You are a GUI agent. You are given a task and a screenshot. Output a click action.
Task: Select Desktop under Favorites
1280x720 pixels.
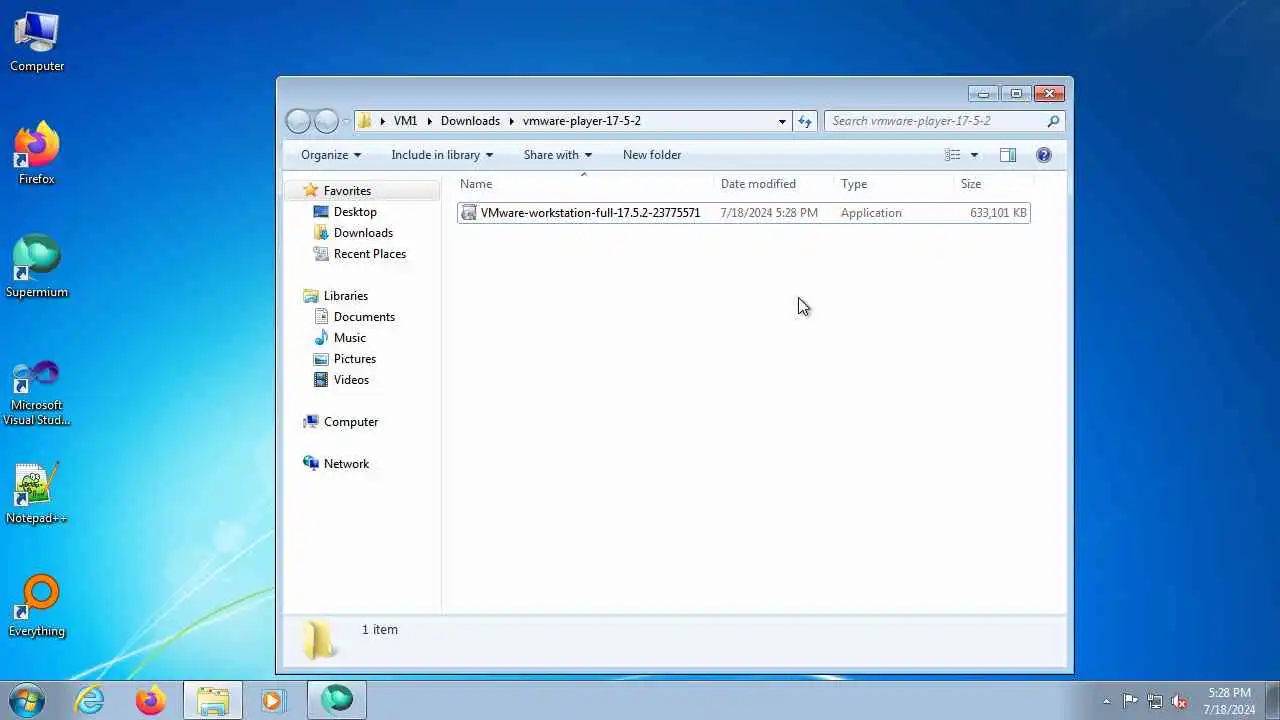click(x=355, y=212)
